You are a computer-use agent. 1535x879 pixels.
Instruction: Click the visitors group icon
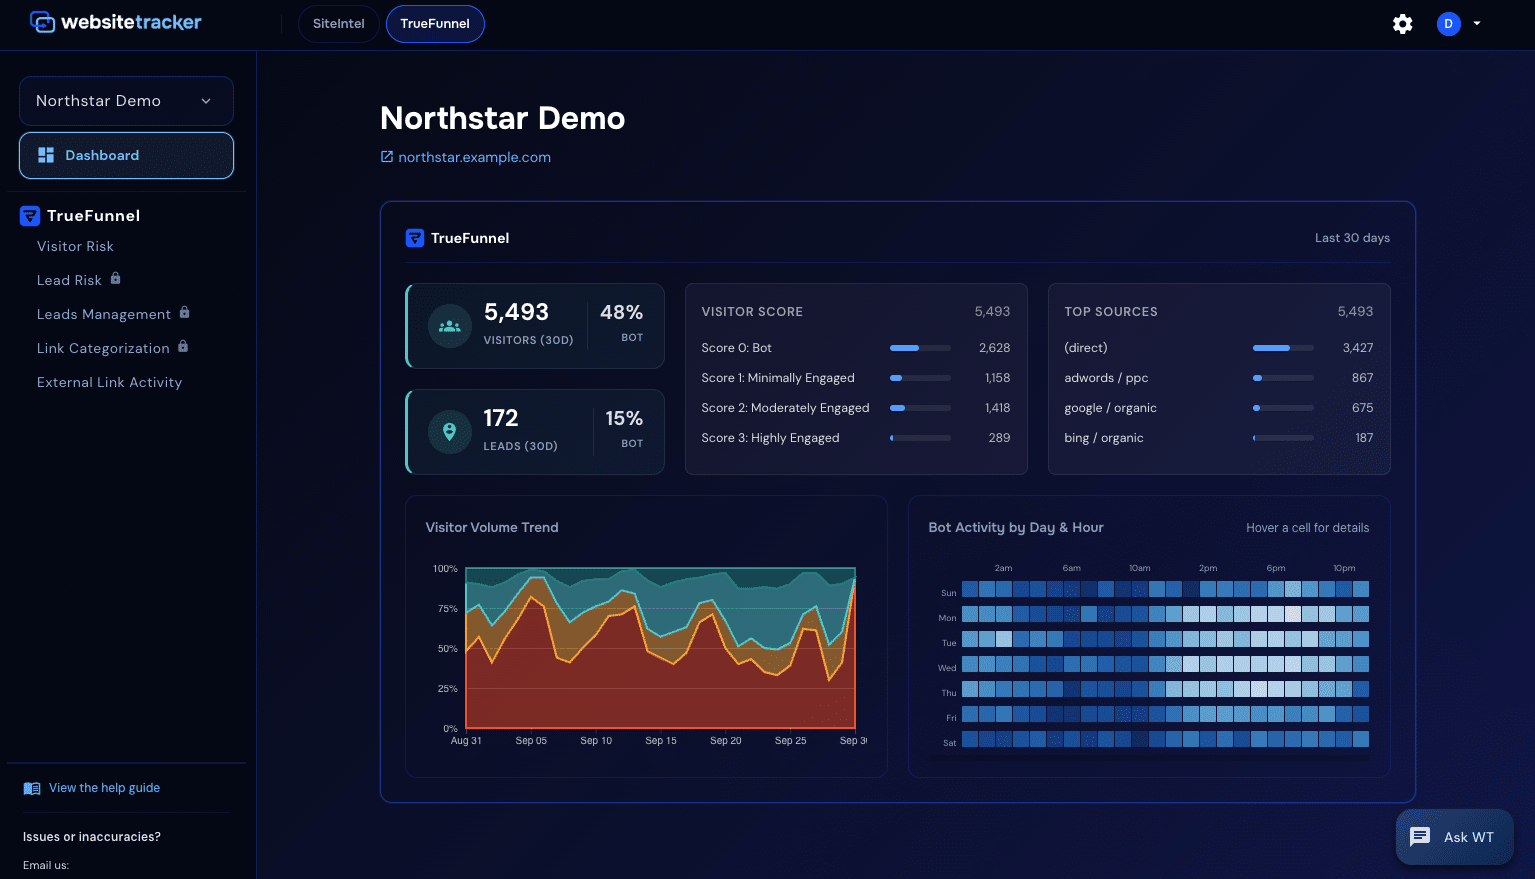(450, 326)
